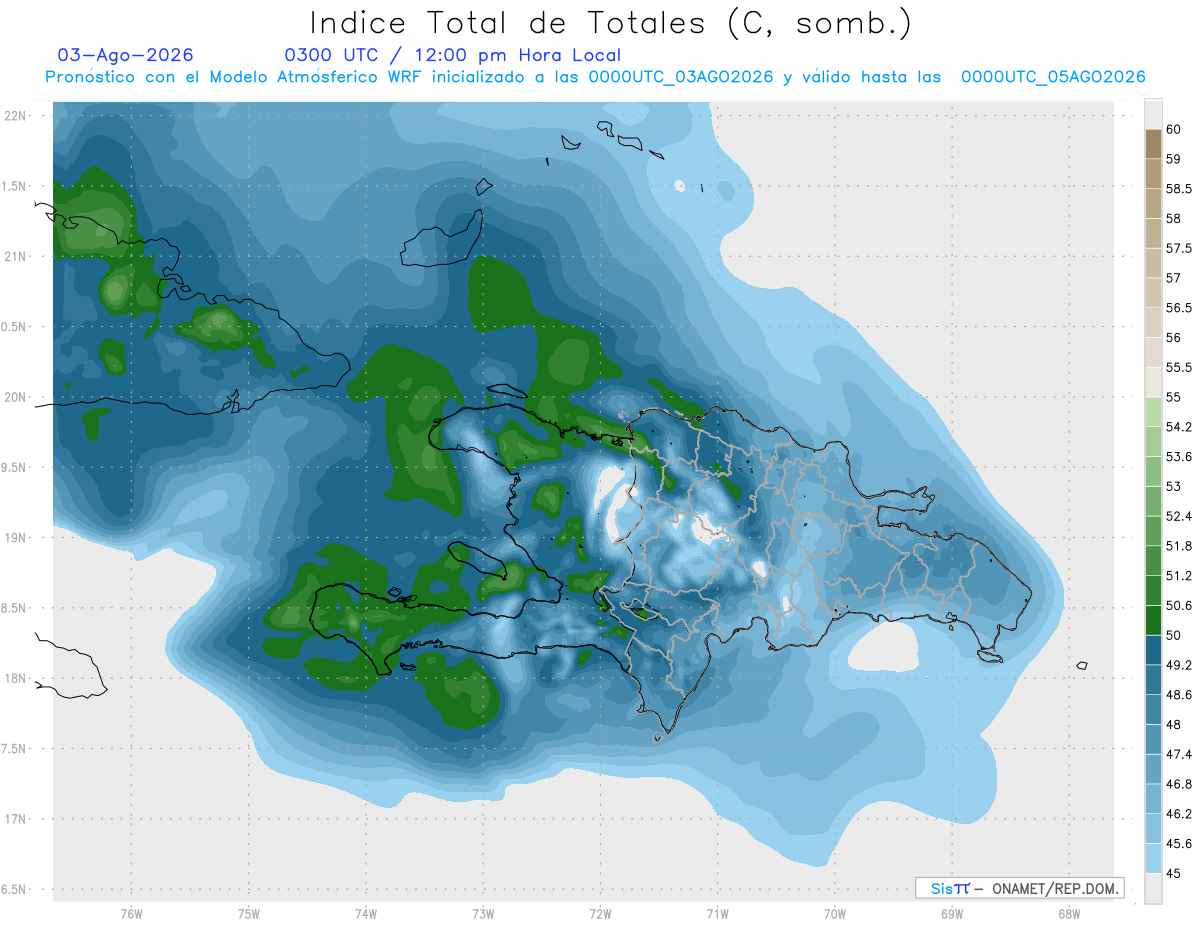Click the 'SisTT – ONAMET/REP.DOM.' credit box
Image resolution: width=1200 pixels, height=927 pixels.
click(x=1019, y=888)
